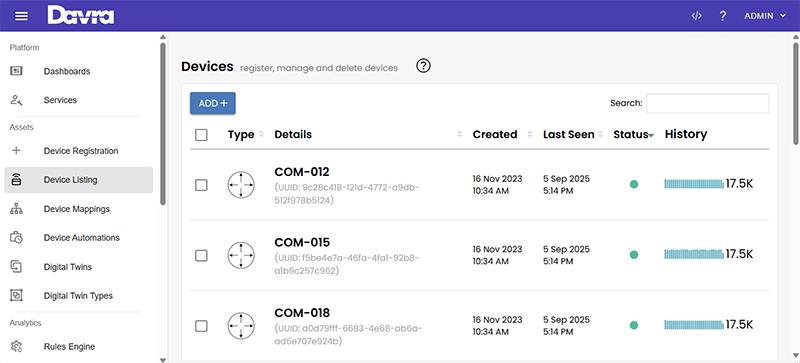Viewport: 800px width, 363px height.
Task: Click the COM-012 device type icon
Action: click(x=241, y=185)
